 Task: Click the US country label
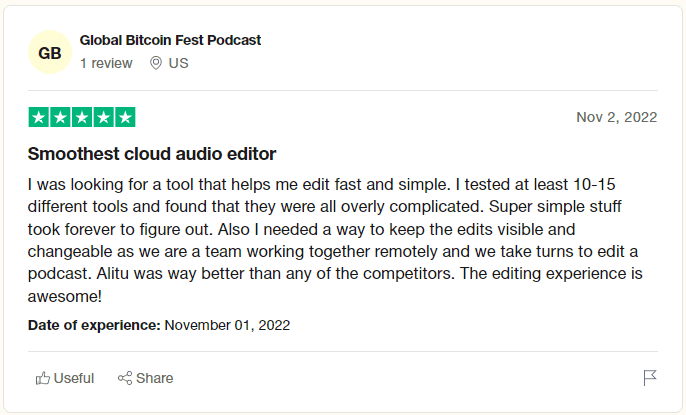tap(179, 63)
